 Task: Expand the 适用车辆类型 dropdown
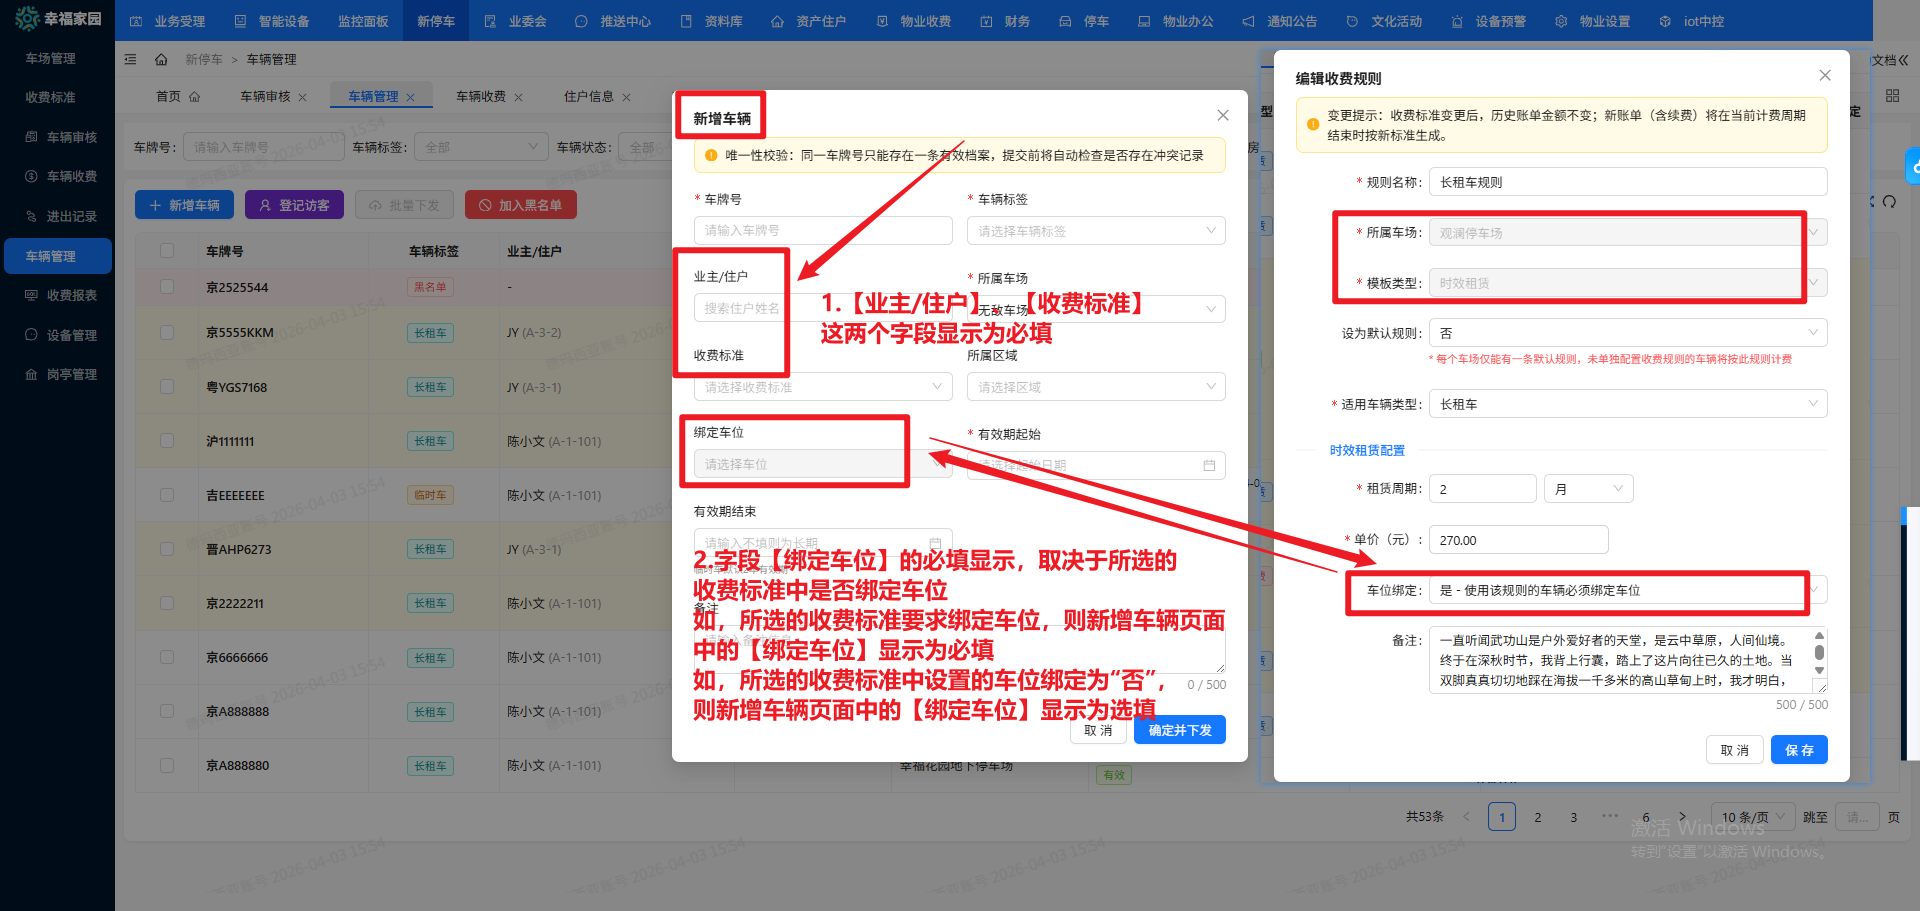(1627, 403)
